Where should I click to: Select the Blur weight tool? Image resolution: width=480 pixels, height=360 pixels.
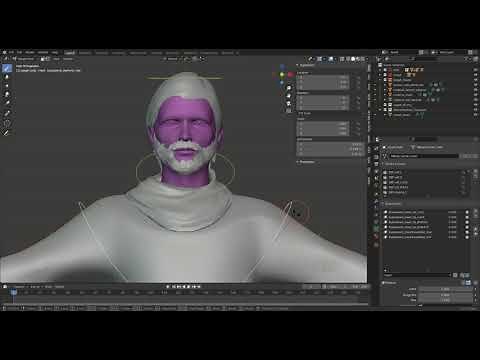7,77
